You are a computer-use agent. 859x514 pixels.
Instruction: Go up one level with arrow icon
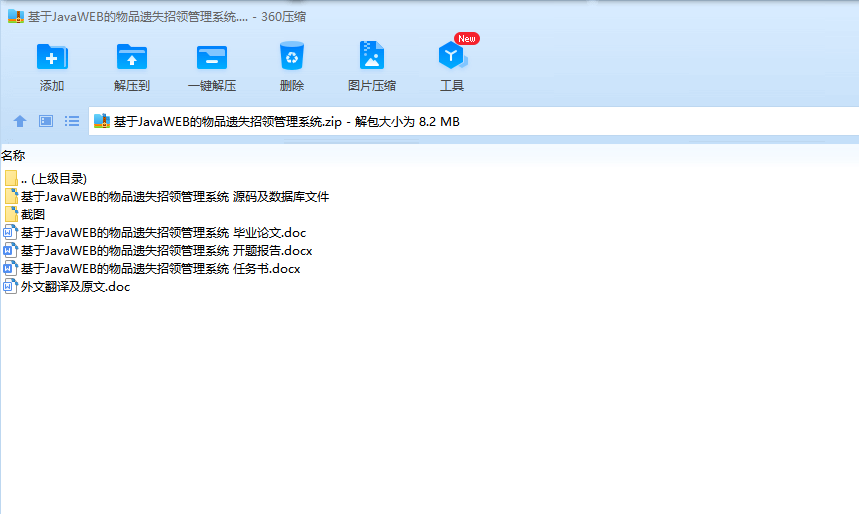[x=20, y=121]
